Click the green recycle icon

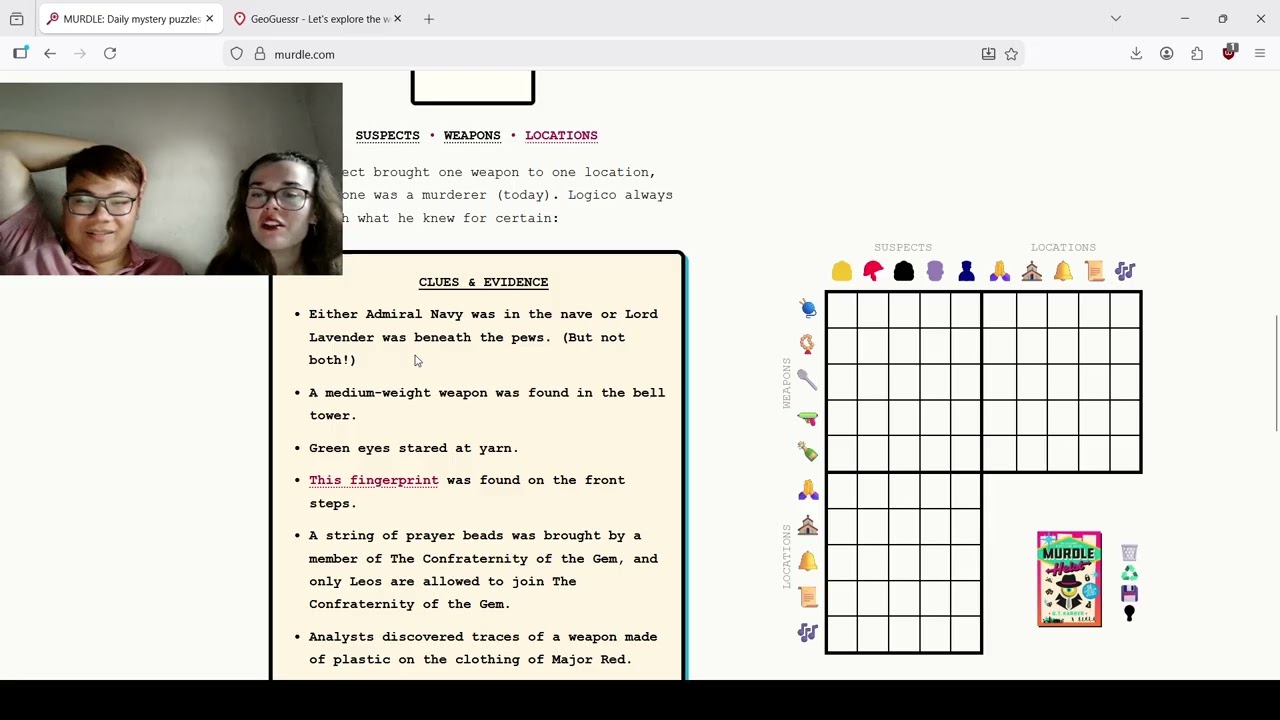pyautogui.click(x=1129, y=573)
